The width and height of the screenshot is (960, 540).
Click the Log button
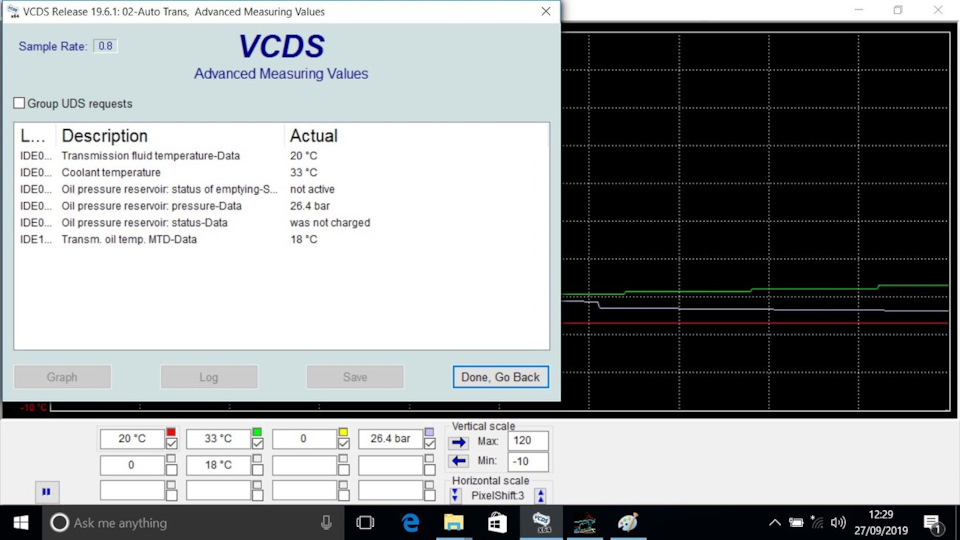tap(209, 377)
